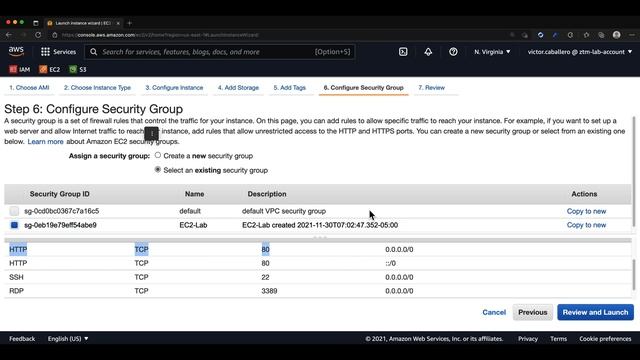Select an existing security group option

pyautogui.click(x=158, y=169)
